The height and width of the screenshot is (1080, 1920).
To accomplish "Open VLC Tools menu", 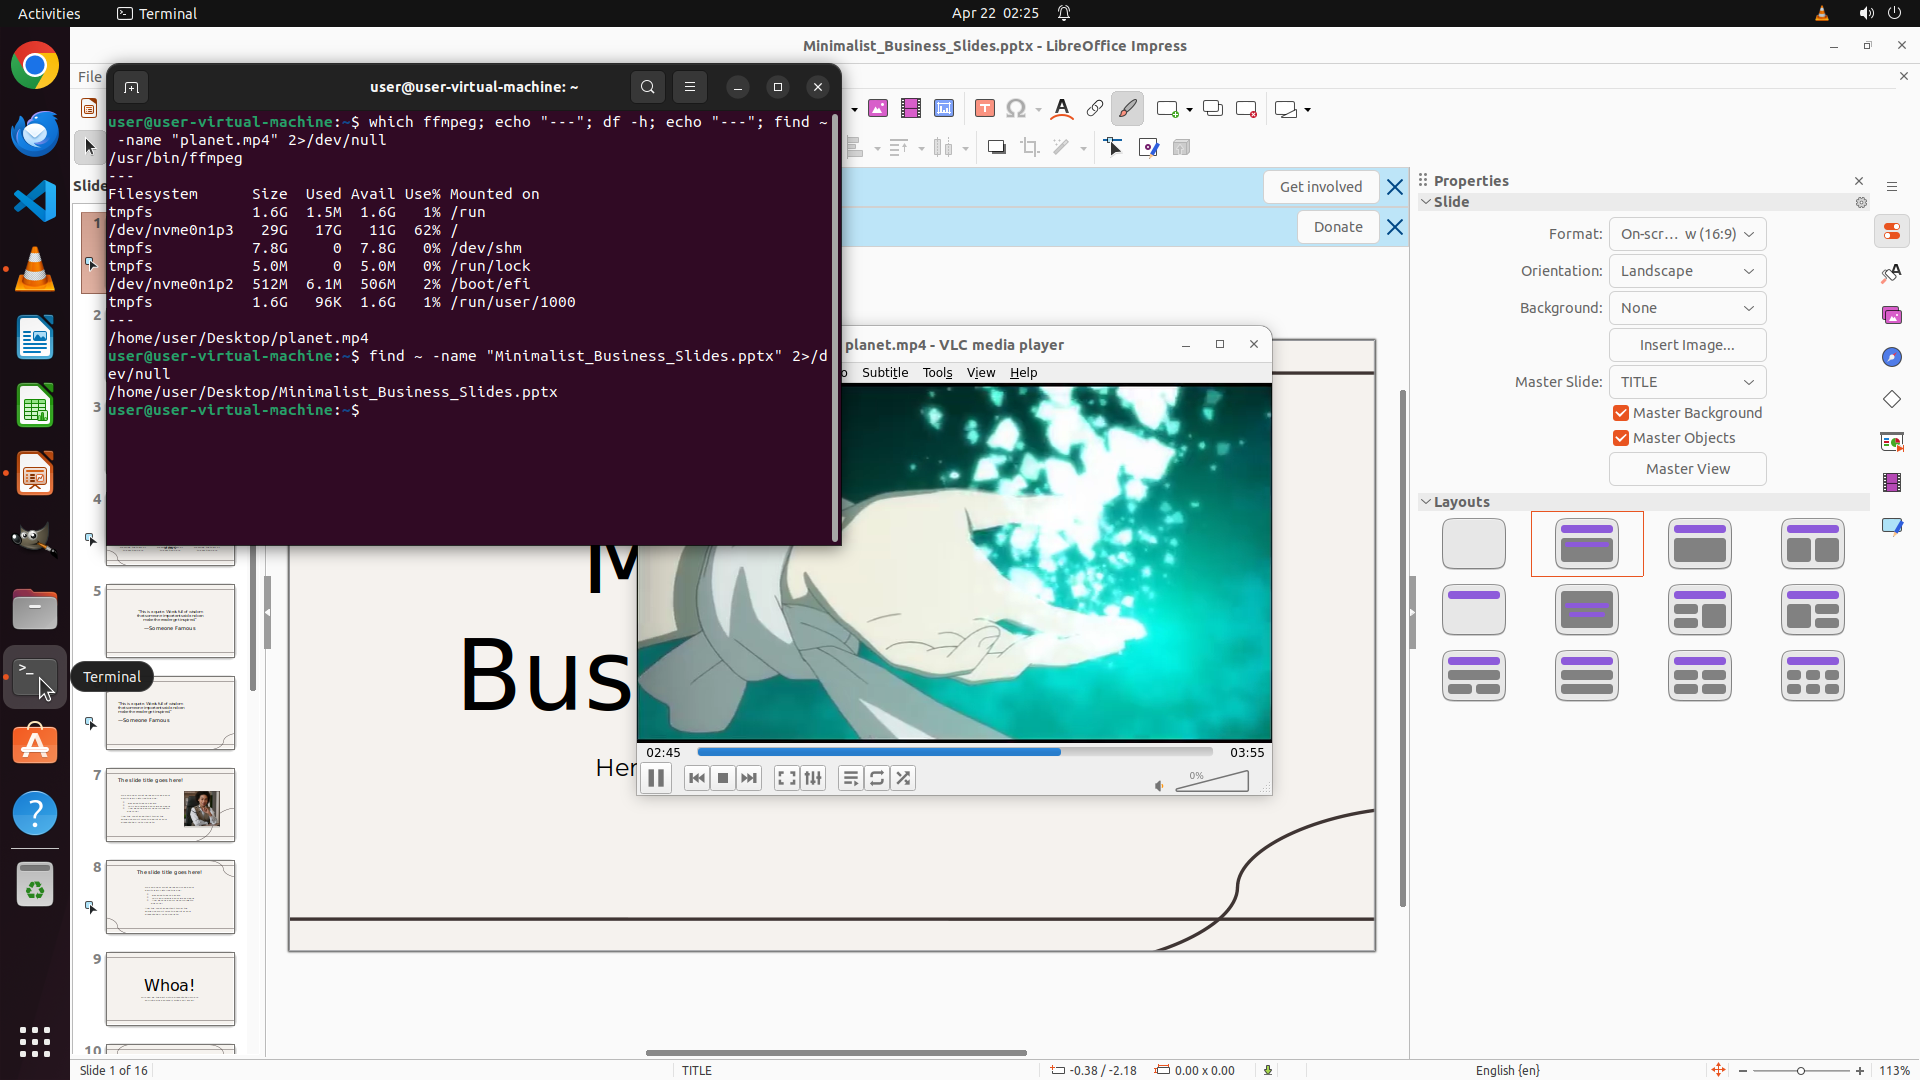I will [x=937, y=372].
